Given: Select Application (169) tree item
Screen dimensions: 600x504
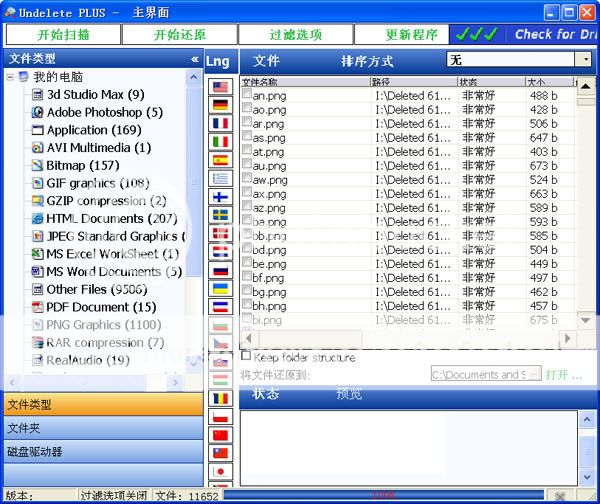Looking at the screenshot, I should [x=94, y=130].
